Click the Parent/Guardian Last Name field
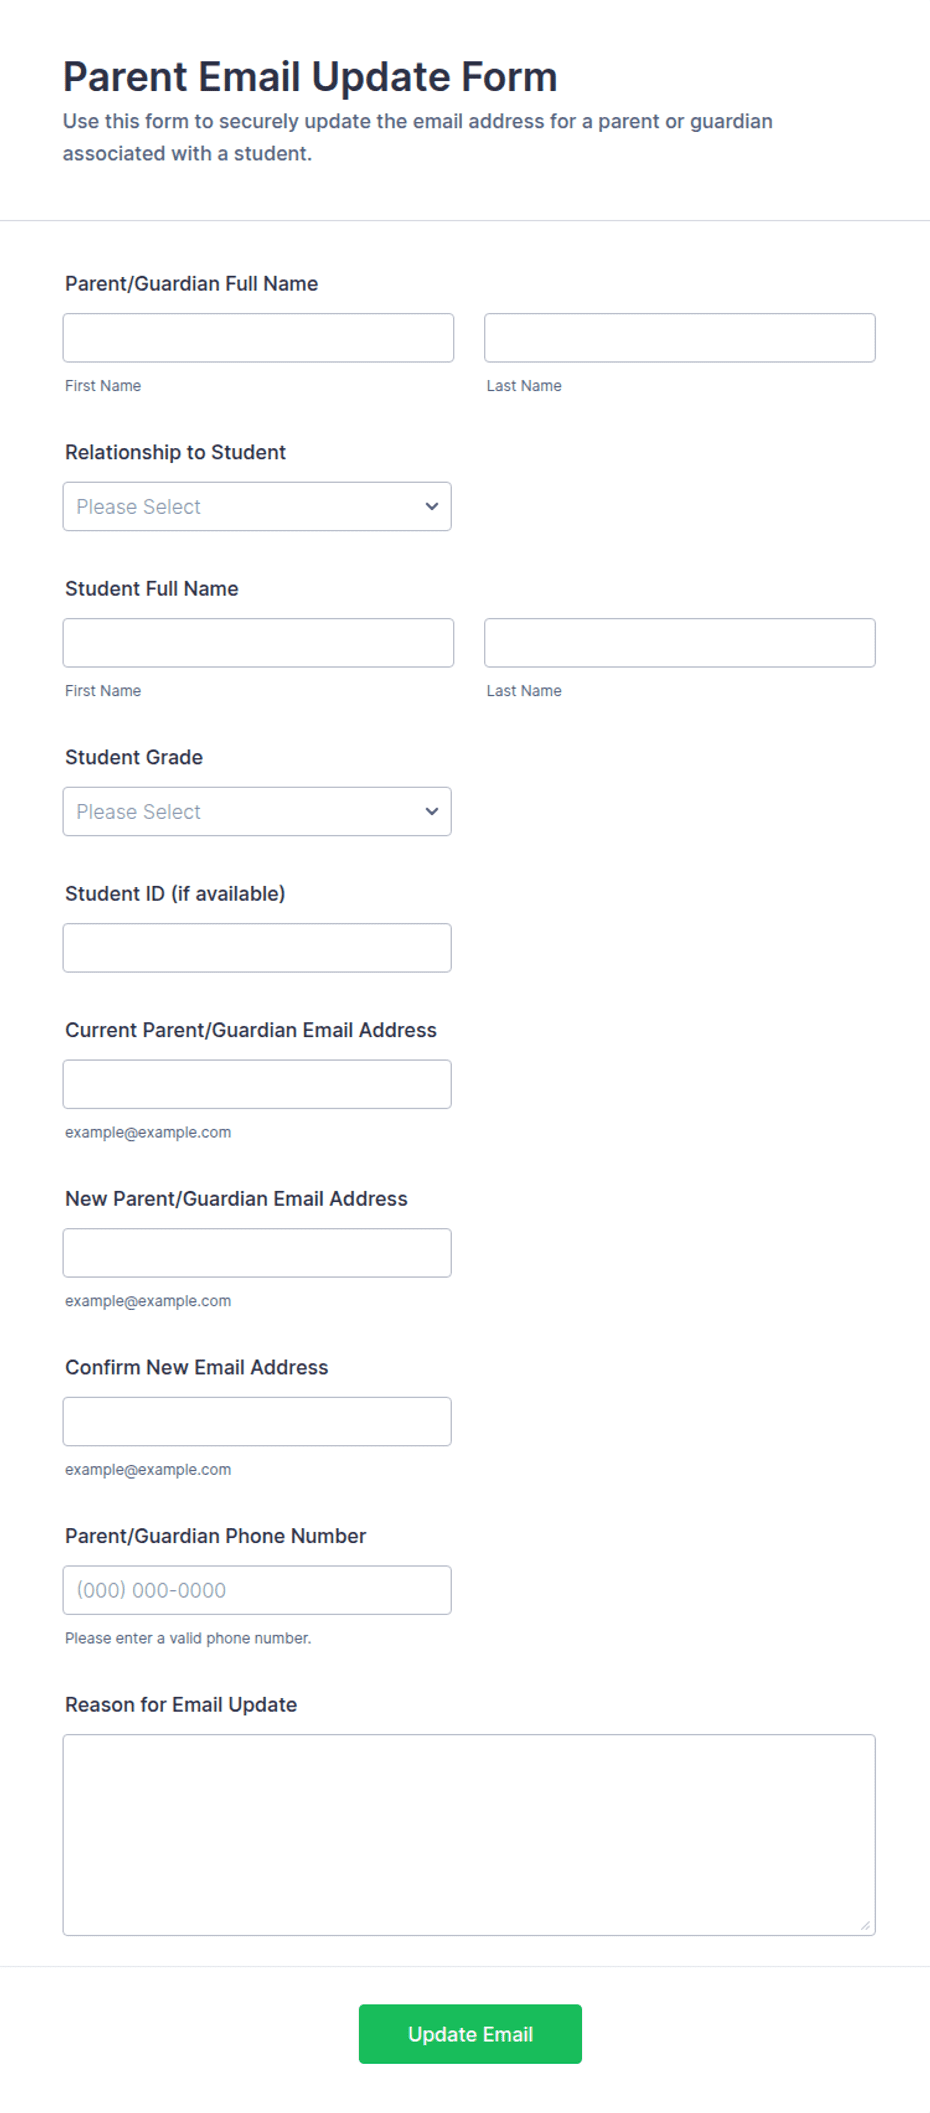Viewport: 930px width, 2113px height. click(x=680, y=338)
